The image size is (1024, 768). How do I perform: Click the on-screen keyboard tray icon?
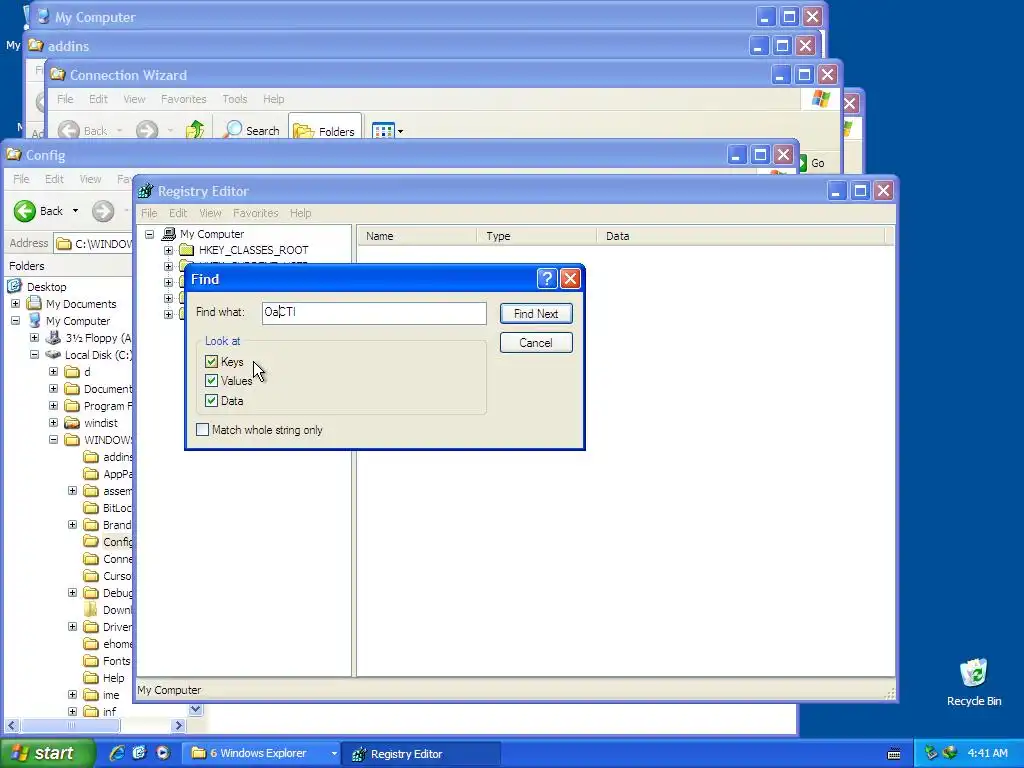894,754
